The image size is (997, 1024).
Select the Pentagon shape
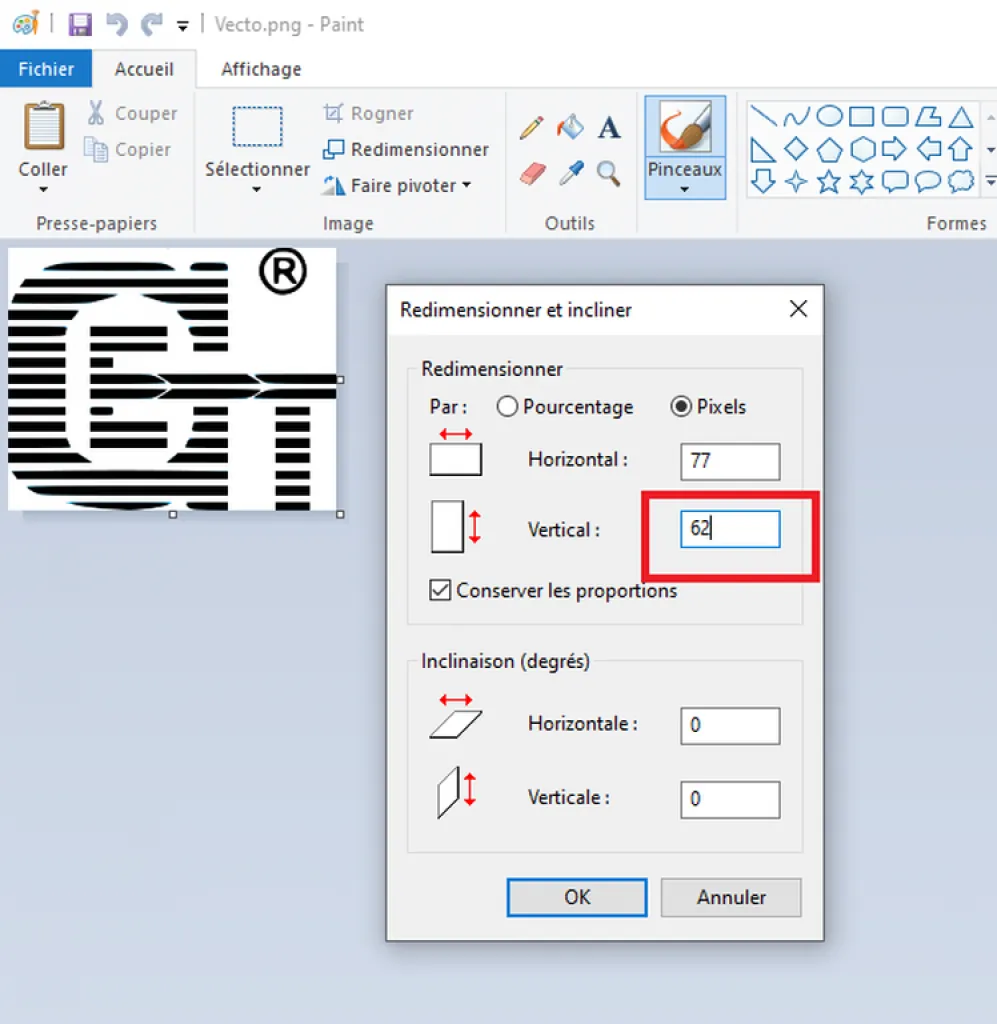[829, 150]
